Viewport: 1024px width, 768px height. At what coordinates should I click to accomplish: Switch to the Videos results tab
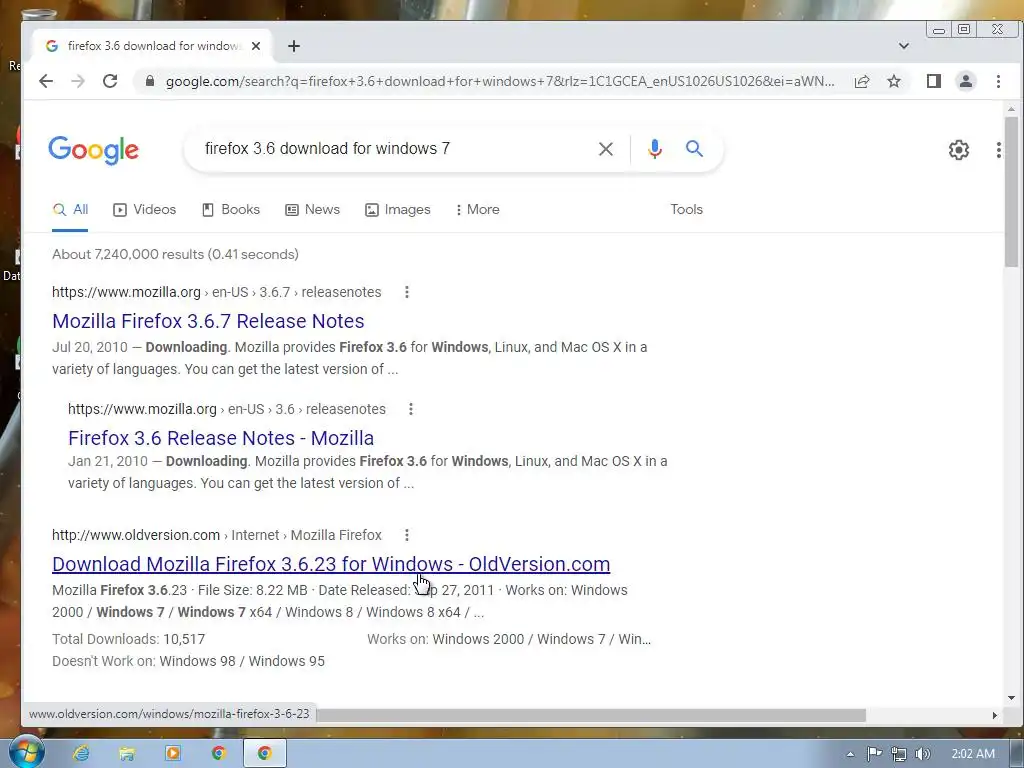[x=144, y=210]
